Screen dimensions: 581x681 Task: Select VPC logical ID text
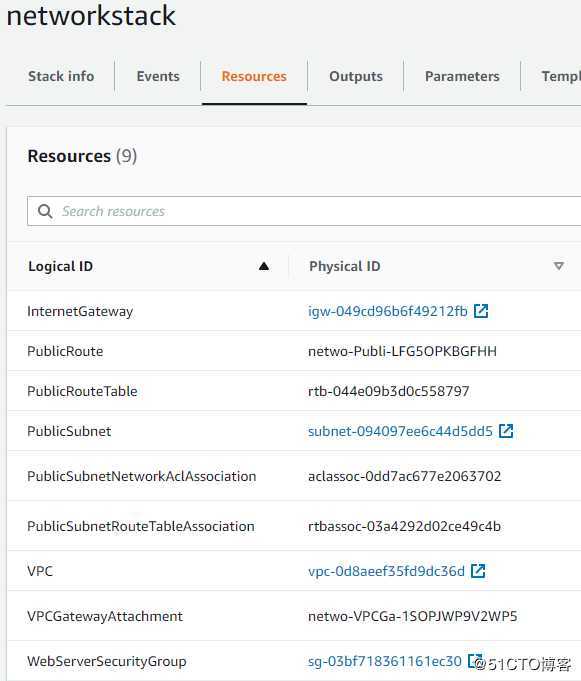(40, 571)
